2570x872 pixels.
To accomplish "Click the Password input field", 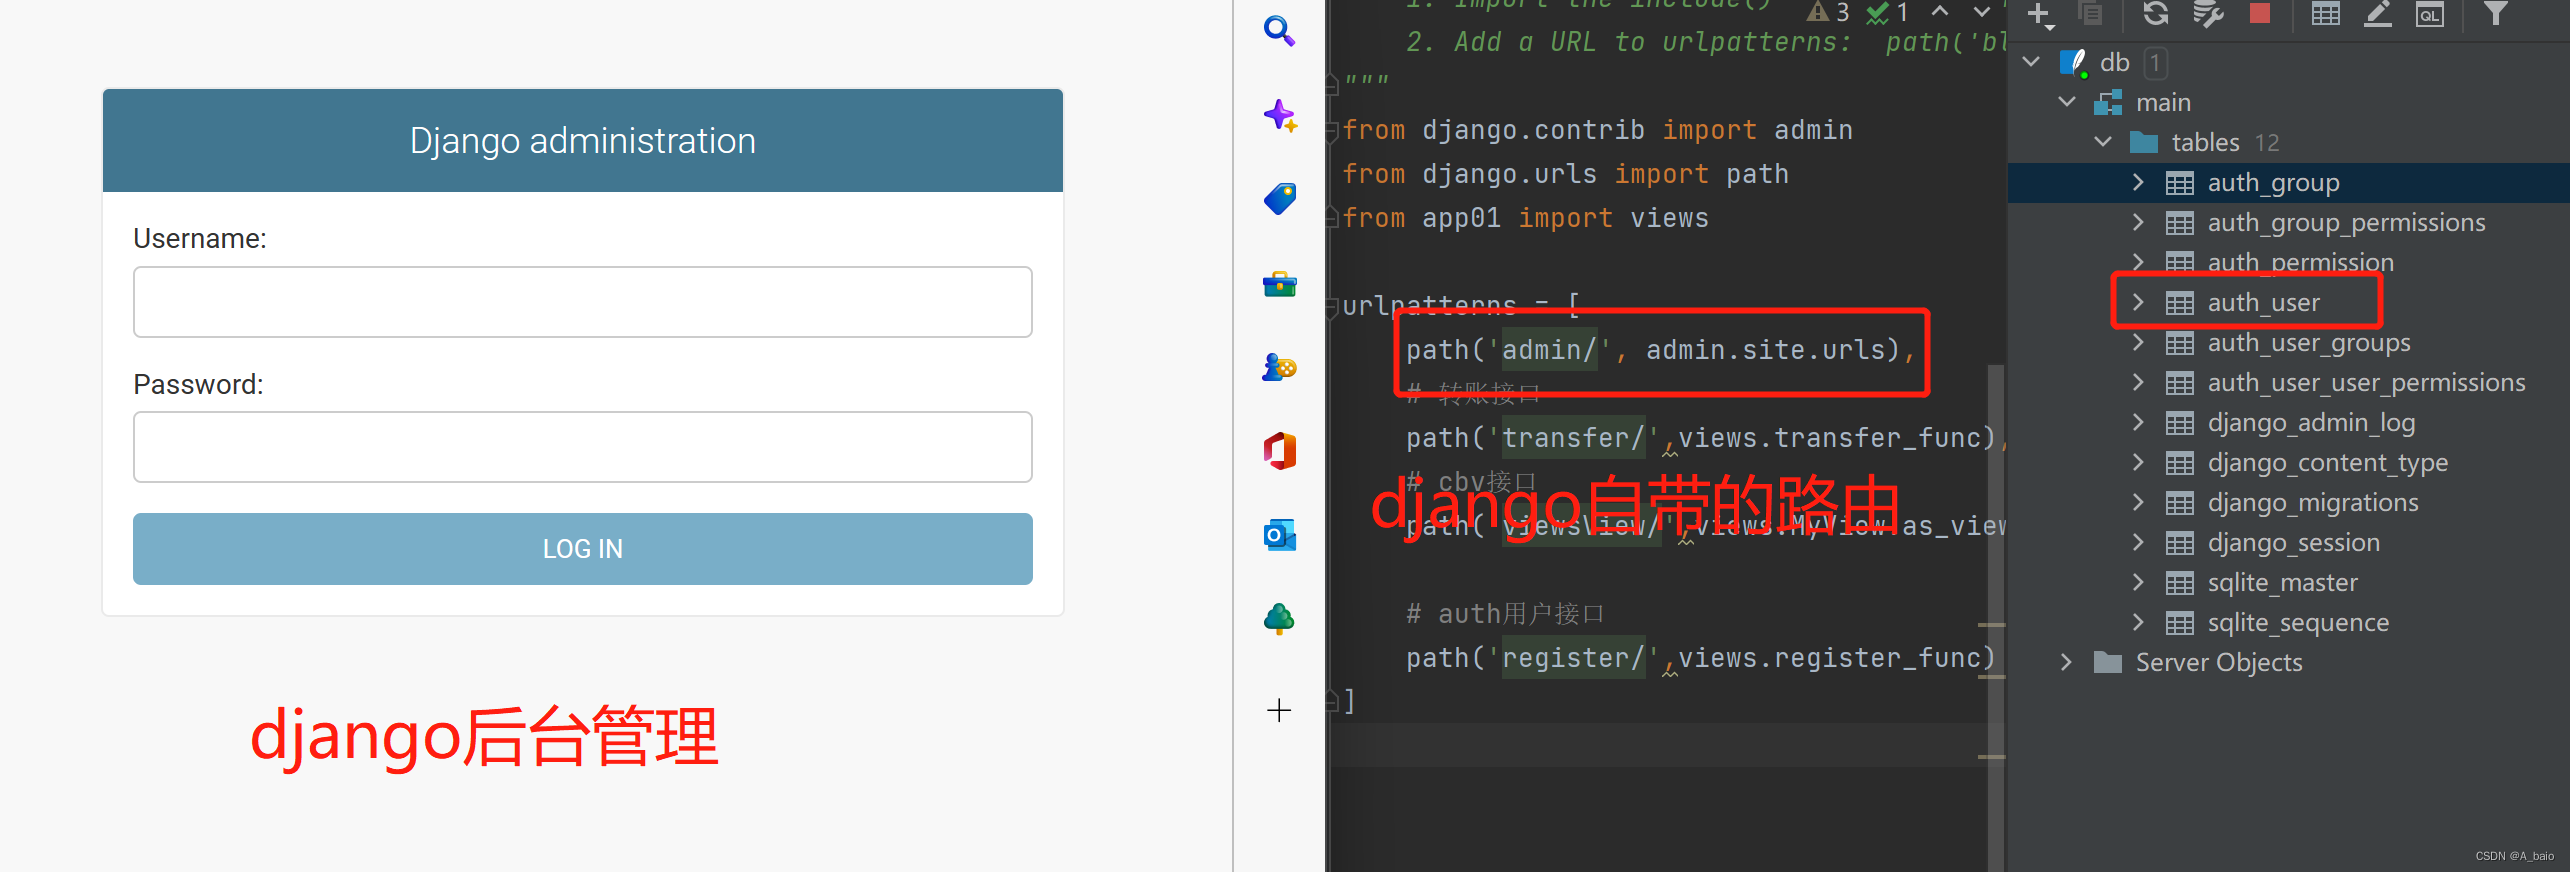I will coord(583,447).
